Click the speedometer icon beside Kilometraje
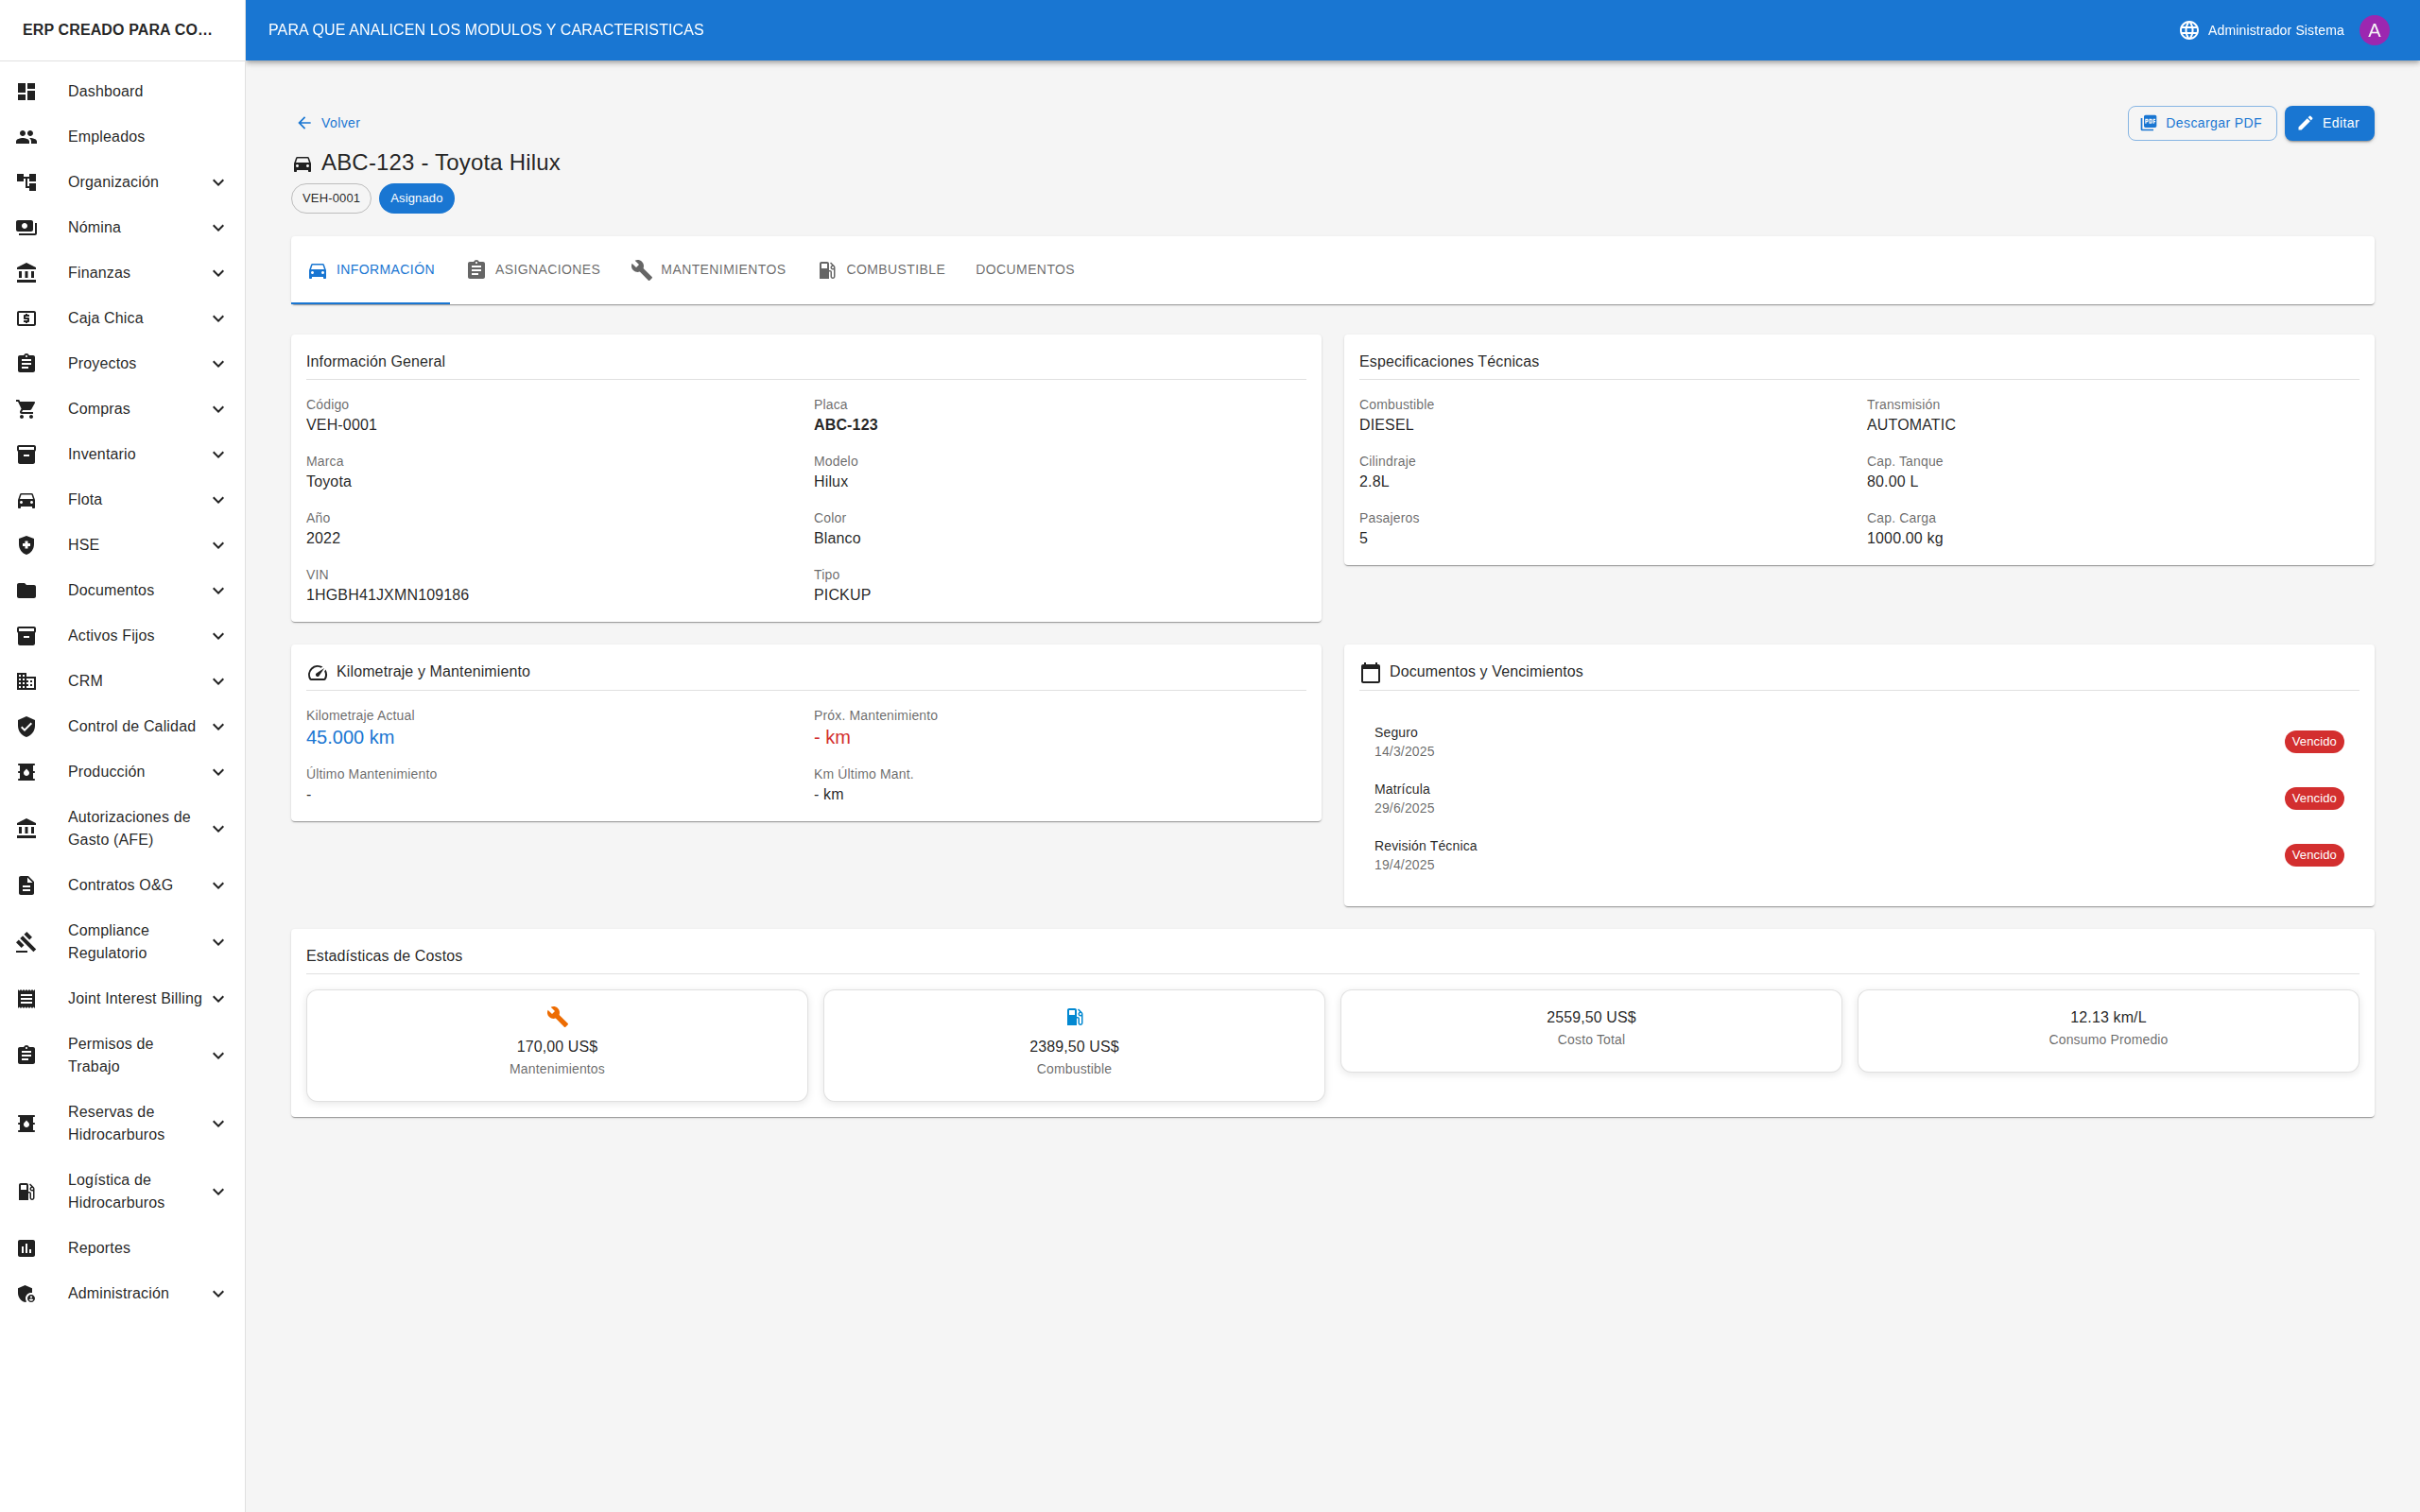The height and width of the screenshot is (1512, 2420). (317, 673)
